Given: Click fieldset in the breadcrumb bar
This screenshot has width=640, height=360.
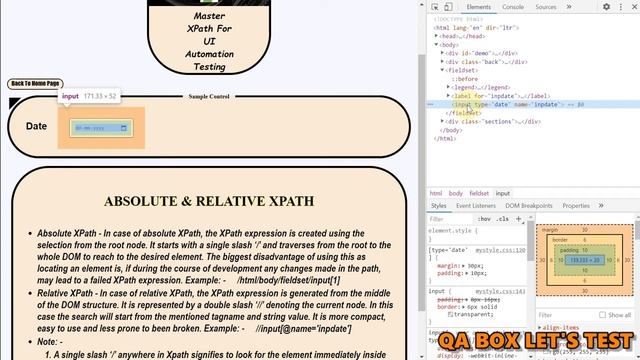Looking at the screenshot, I should click(x=479, y=193).
